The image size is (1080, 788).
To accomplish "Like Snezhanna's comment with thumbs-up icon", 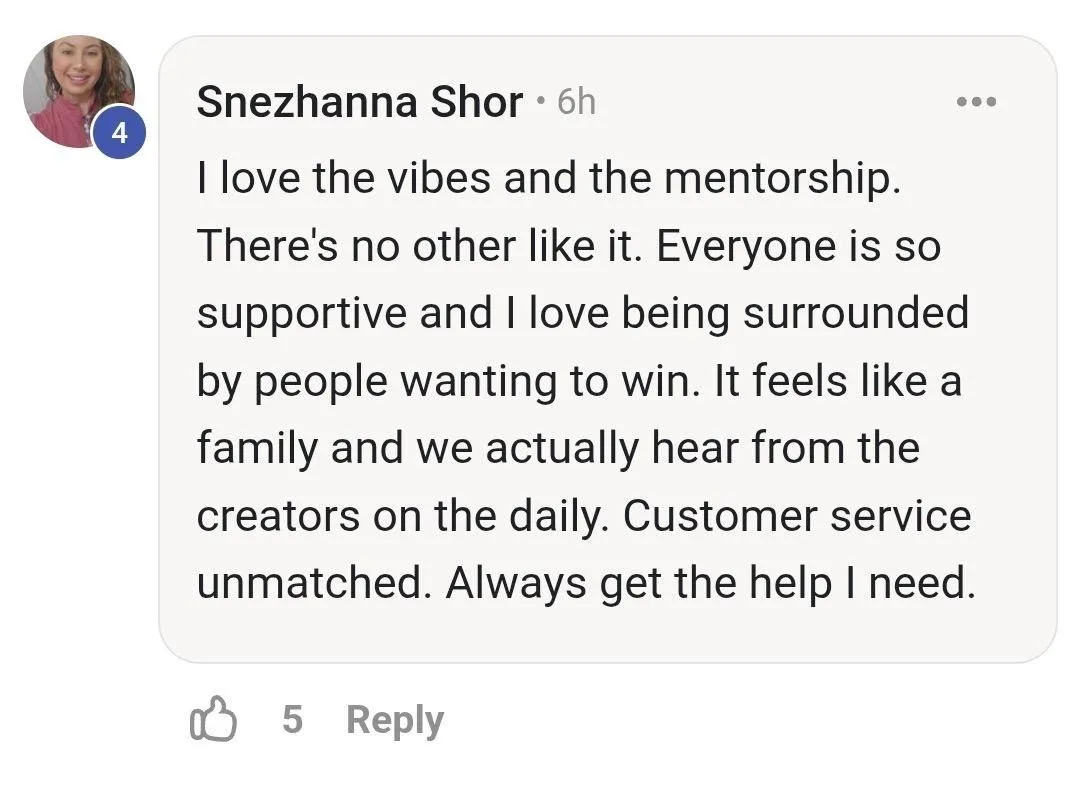I will click(x=213, y=719).
